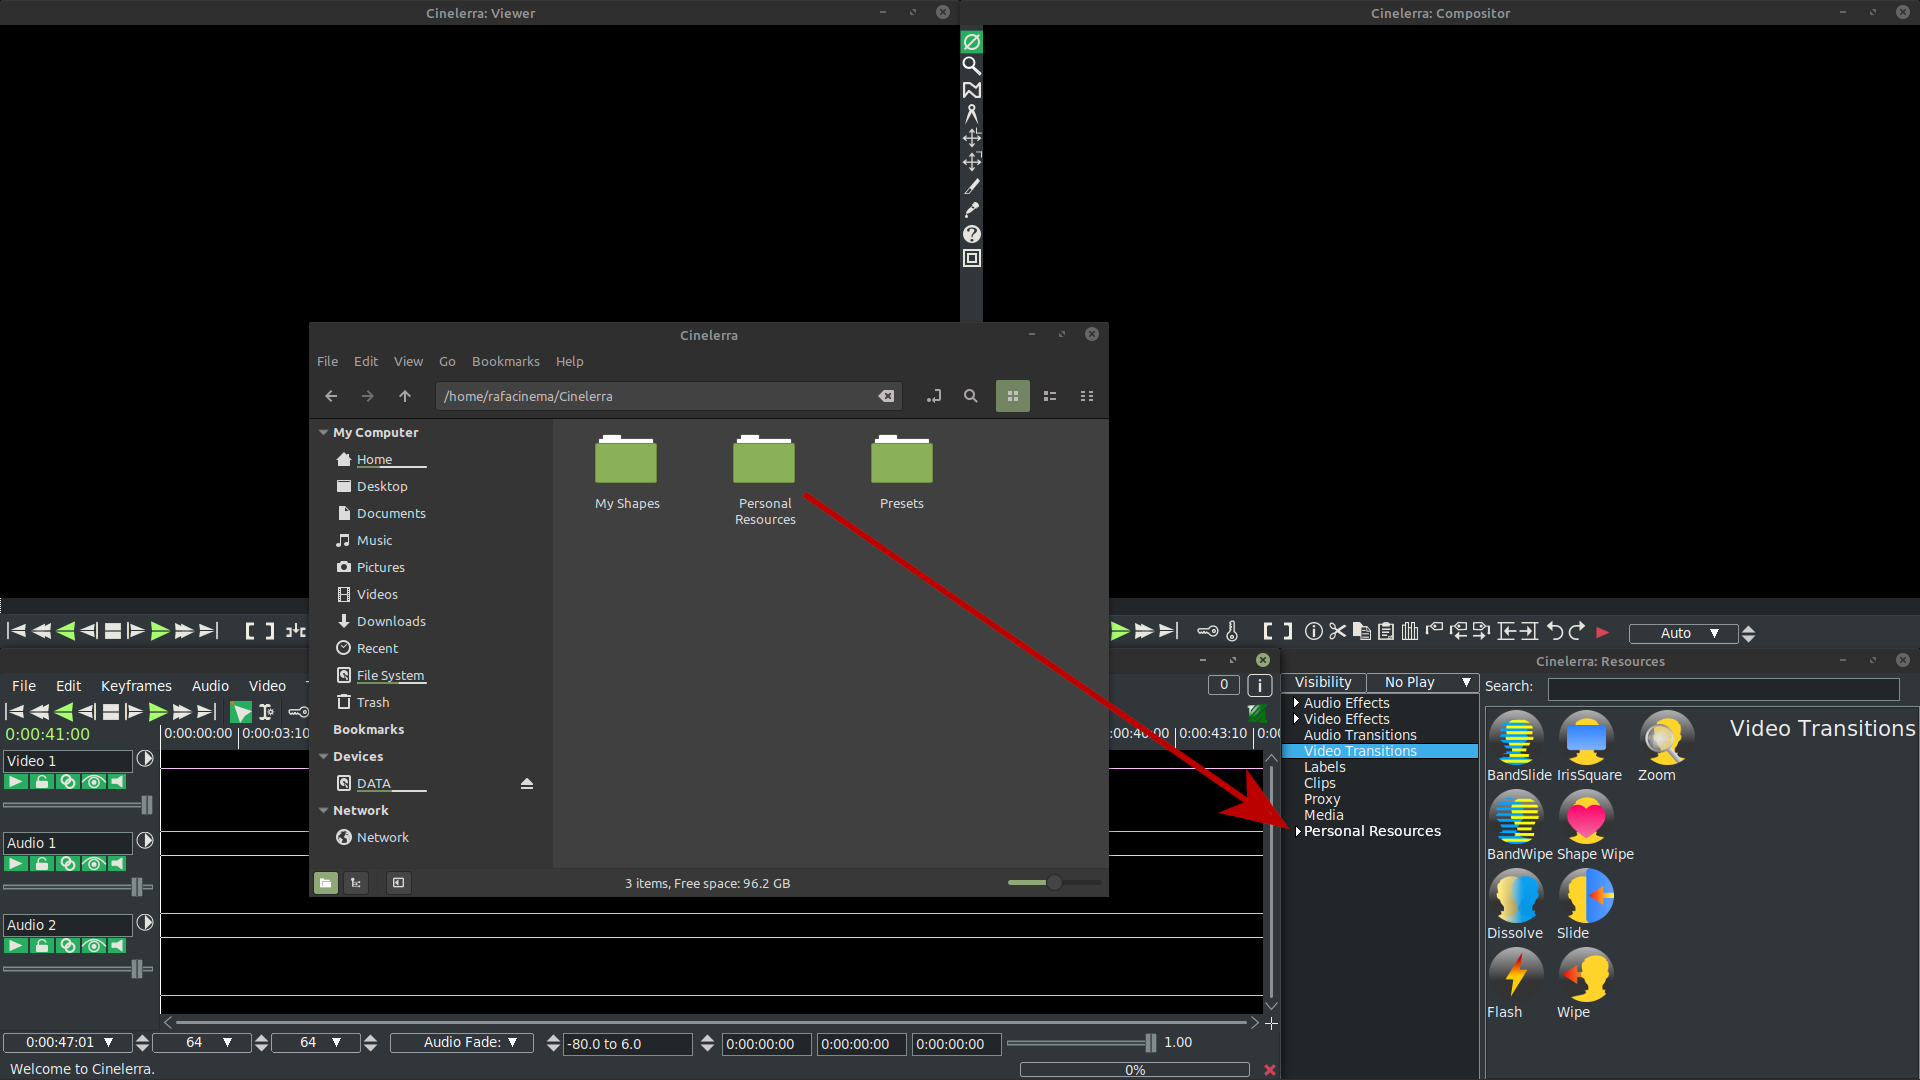Click the Visibility button in Resources
This screenshot has width=1920, height=1080.
click(1323, 682)
